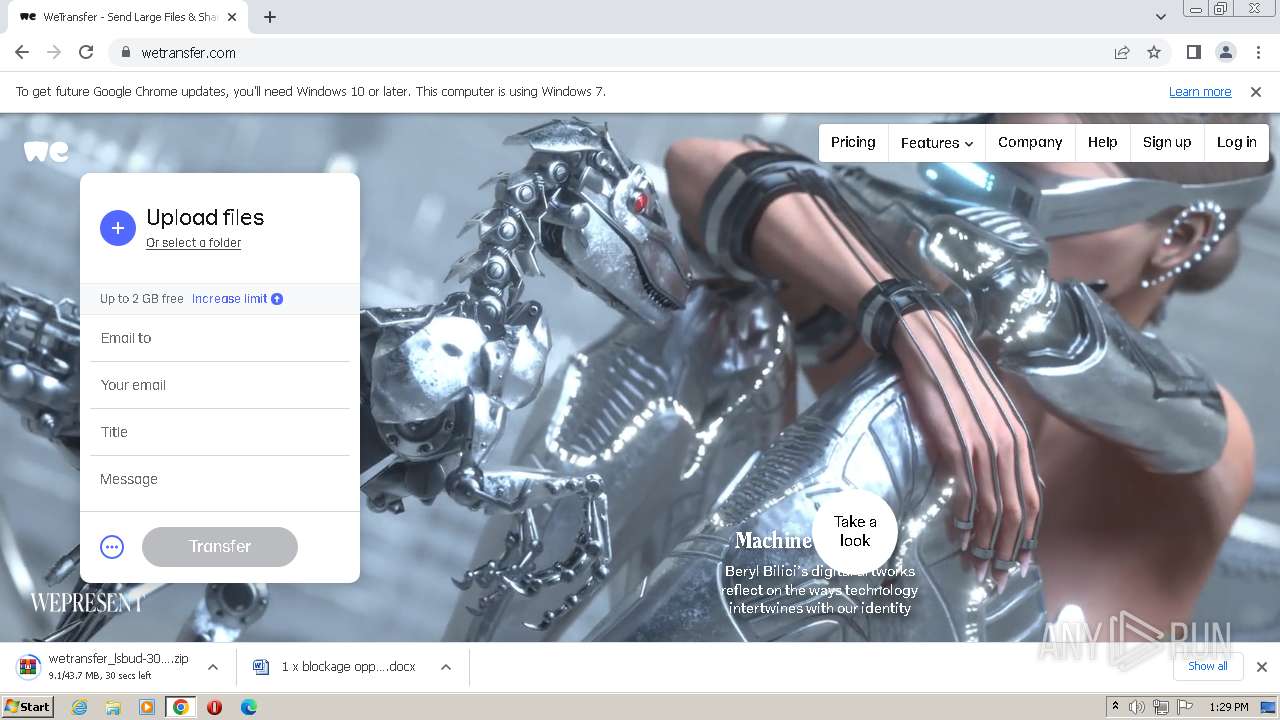Screen dimensions: 1280x720
Task: Click the taskbar clock showing 1:29 PM
Action: [1228, 707]
